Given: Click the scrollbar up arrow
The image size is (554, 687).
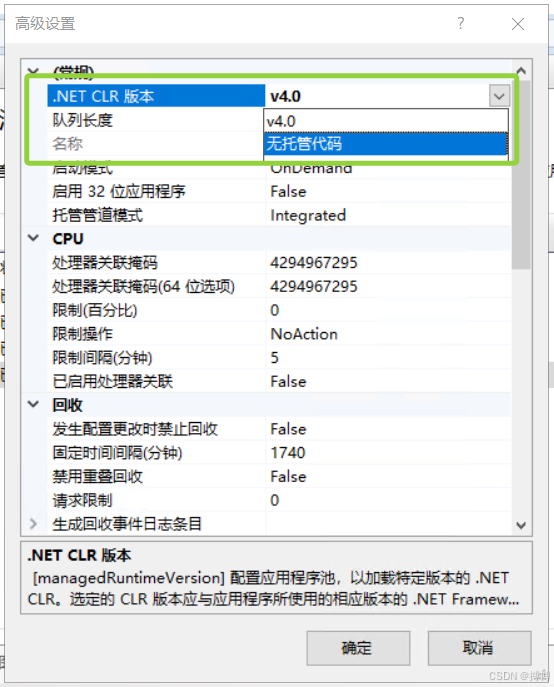Looking at the screenshot, I should tap(521, 71).
